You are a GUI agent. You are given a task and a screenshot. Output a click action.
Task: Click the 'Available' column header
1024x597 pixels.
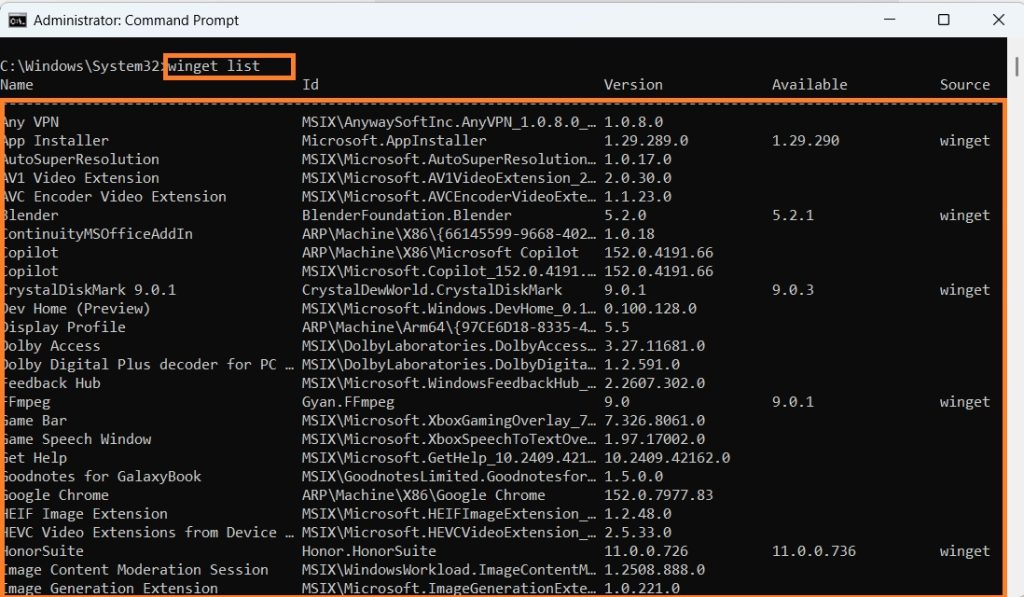coord(809,85)
